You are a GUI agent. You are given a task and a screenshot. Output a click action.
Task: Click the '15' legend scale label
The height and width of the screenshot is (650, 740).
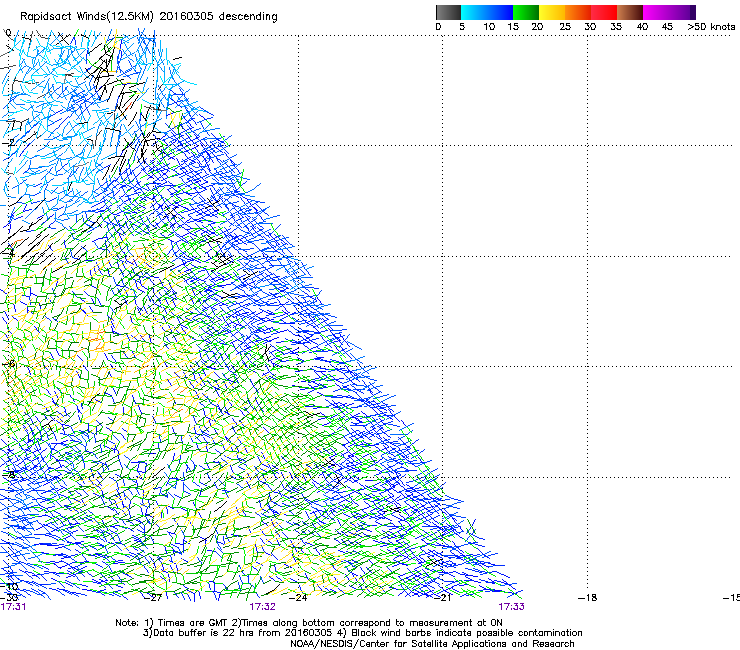tap(513, 27)
